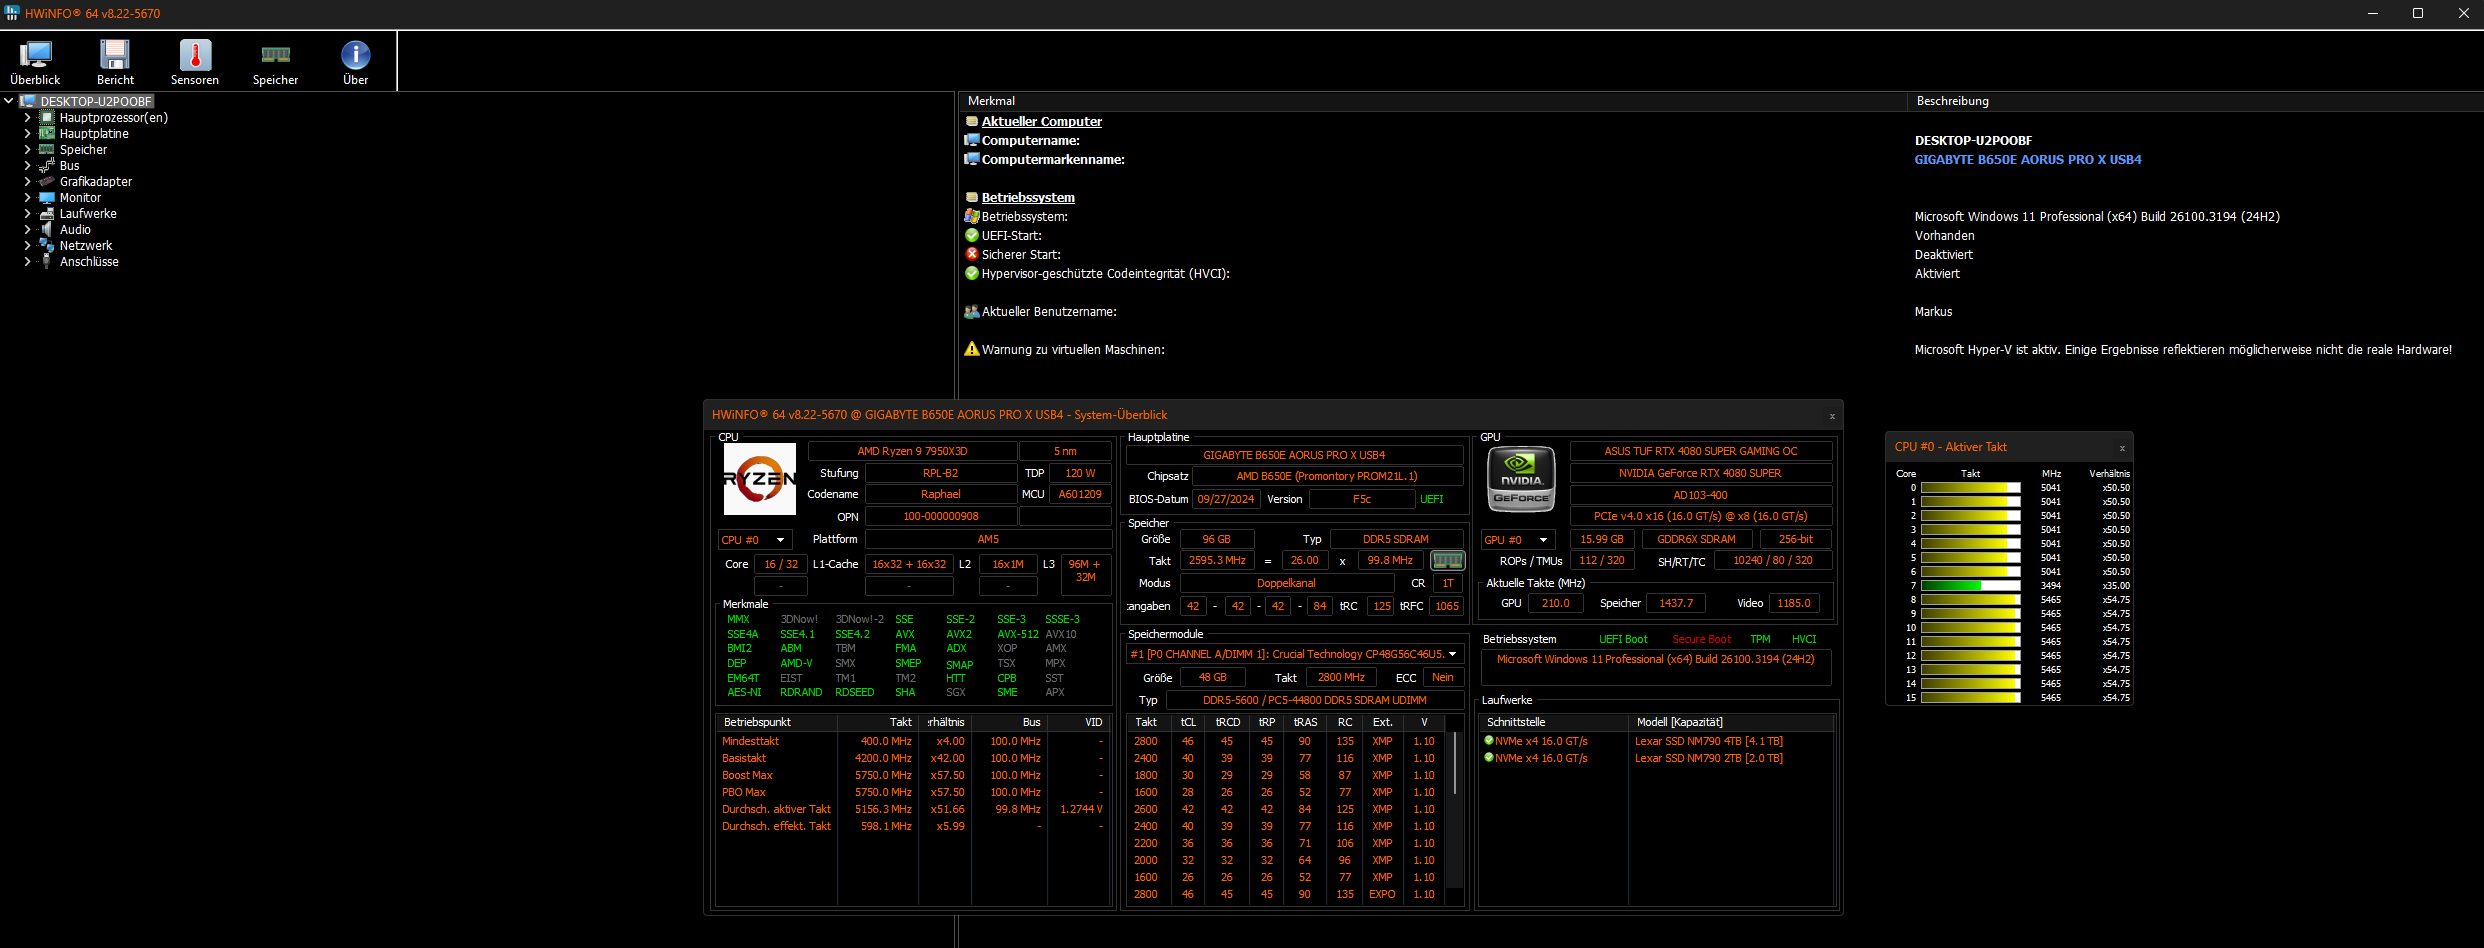Click the Modell [Kapazität] column header
Image resolution: width=2484 pixels, height=948 pixels.
click(x=1731, y=722)
